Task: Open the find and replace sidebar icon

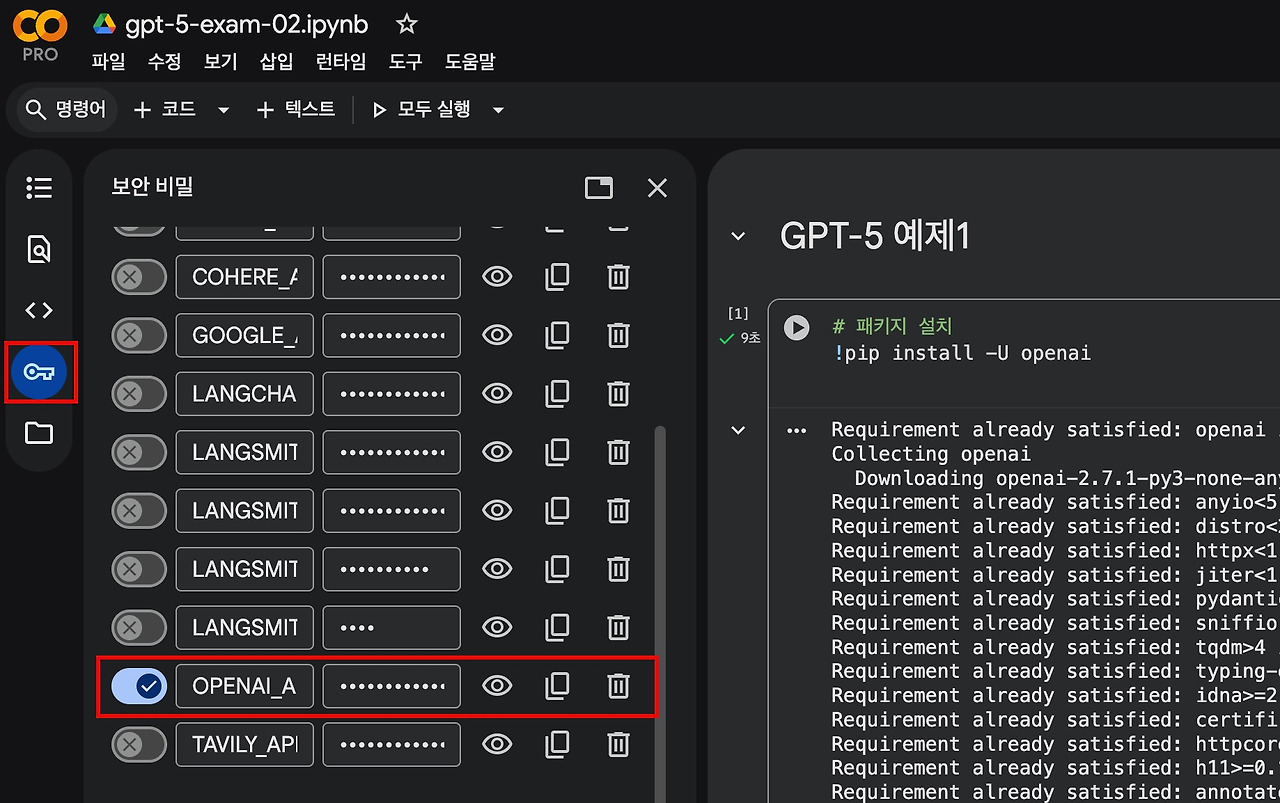Action: 39,249
